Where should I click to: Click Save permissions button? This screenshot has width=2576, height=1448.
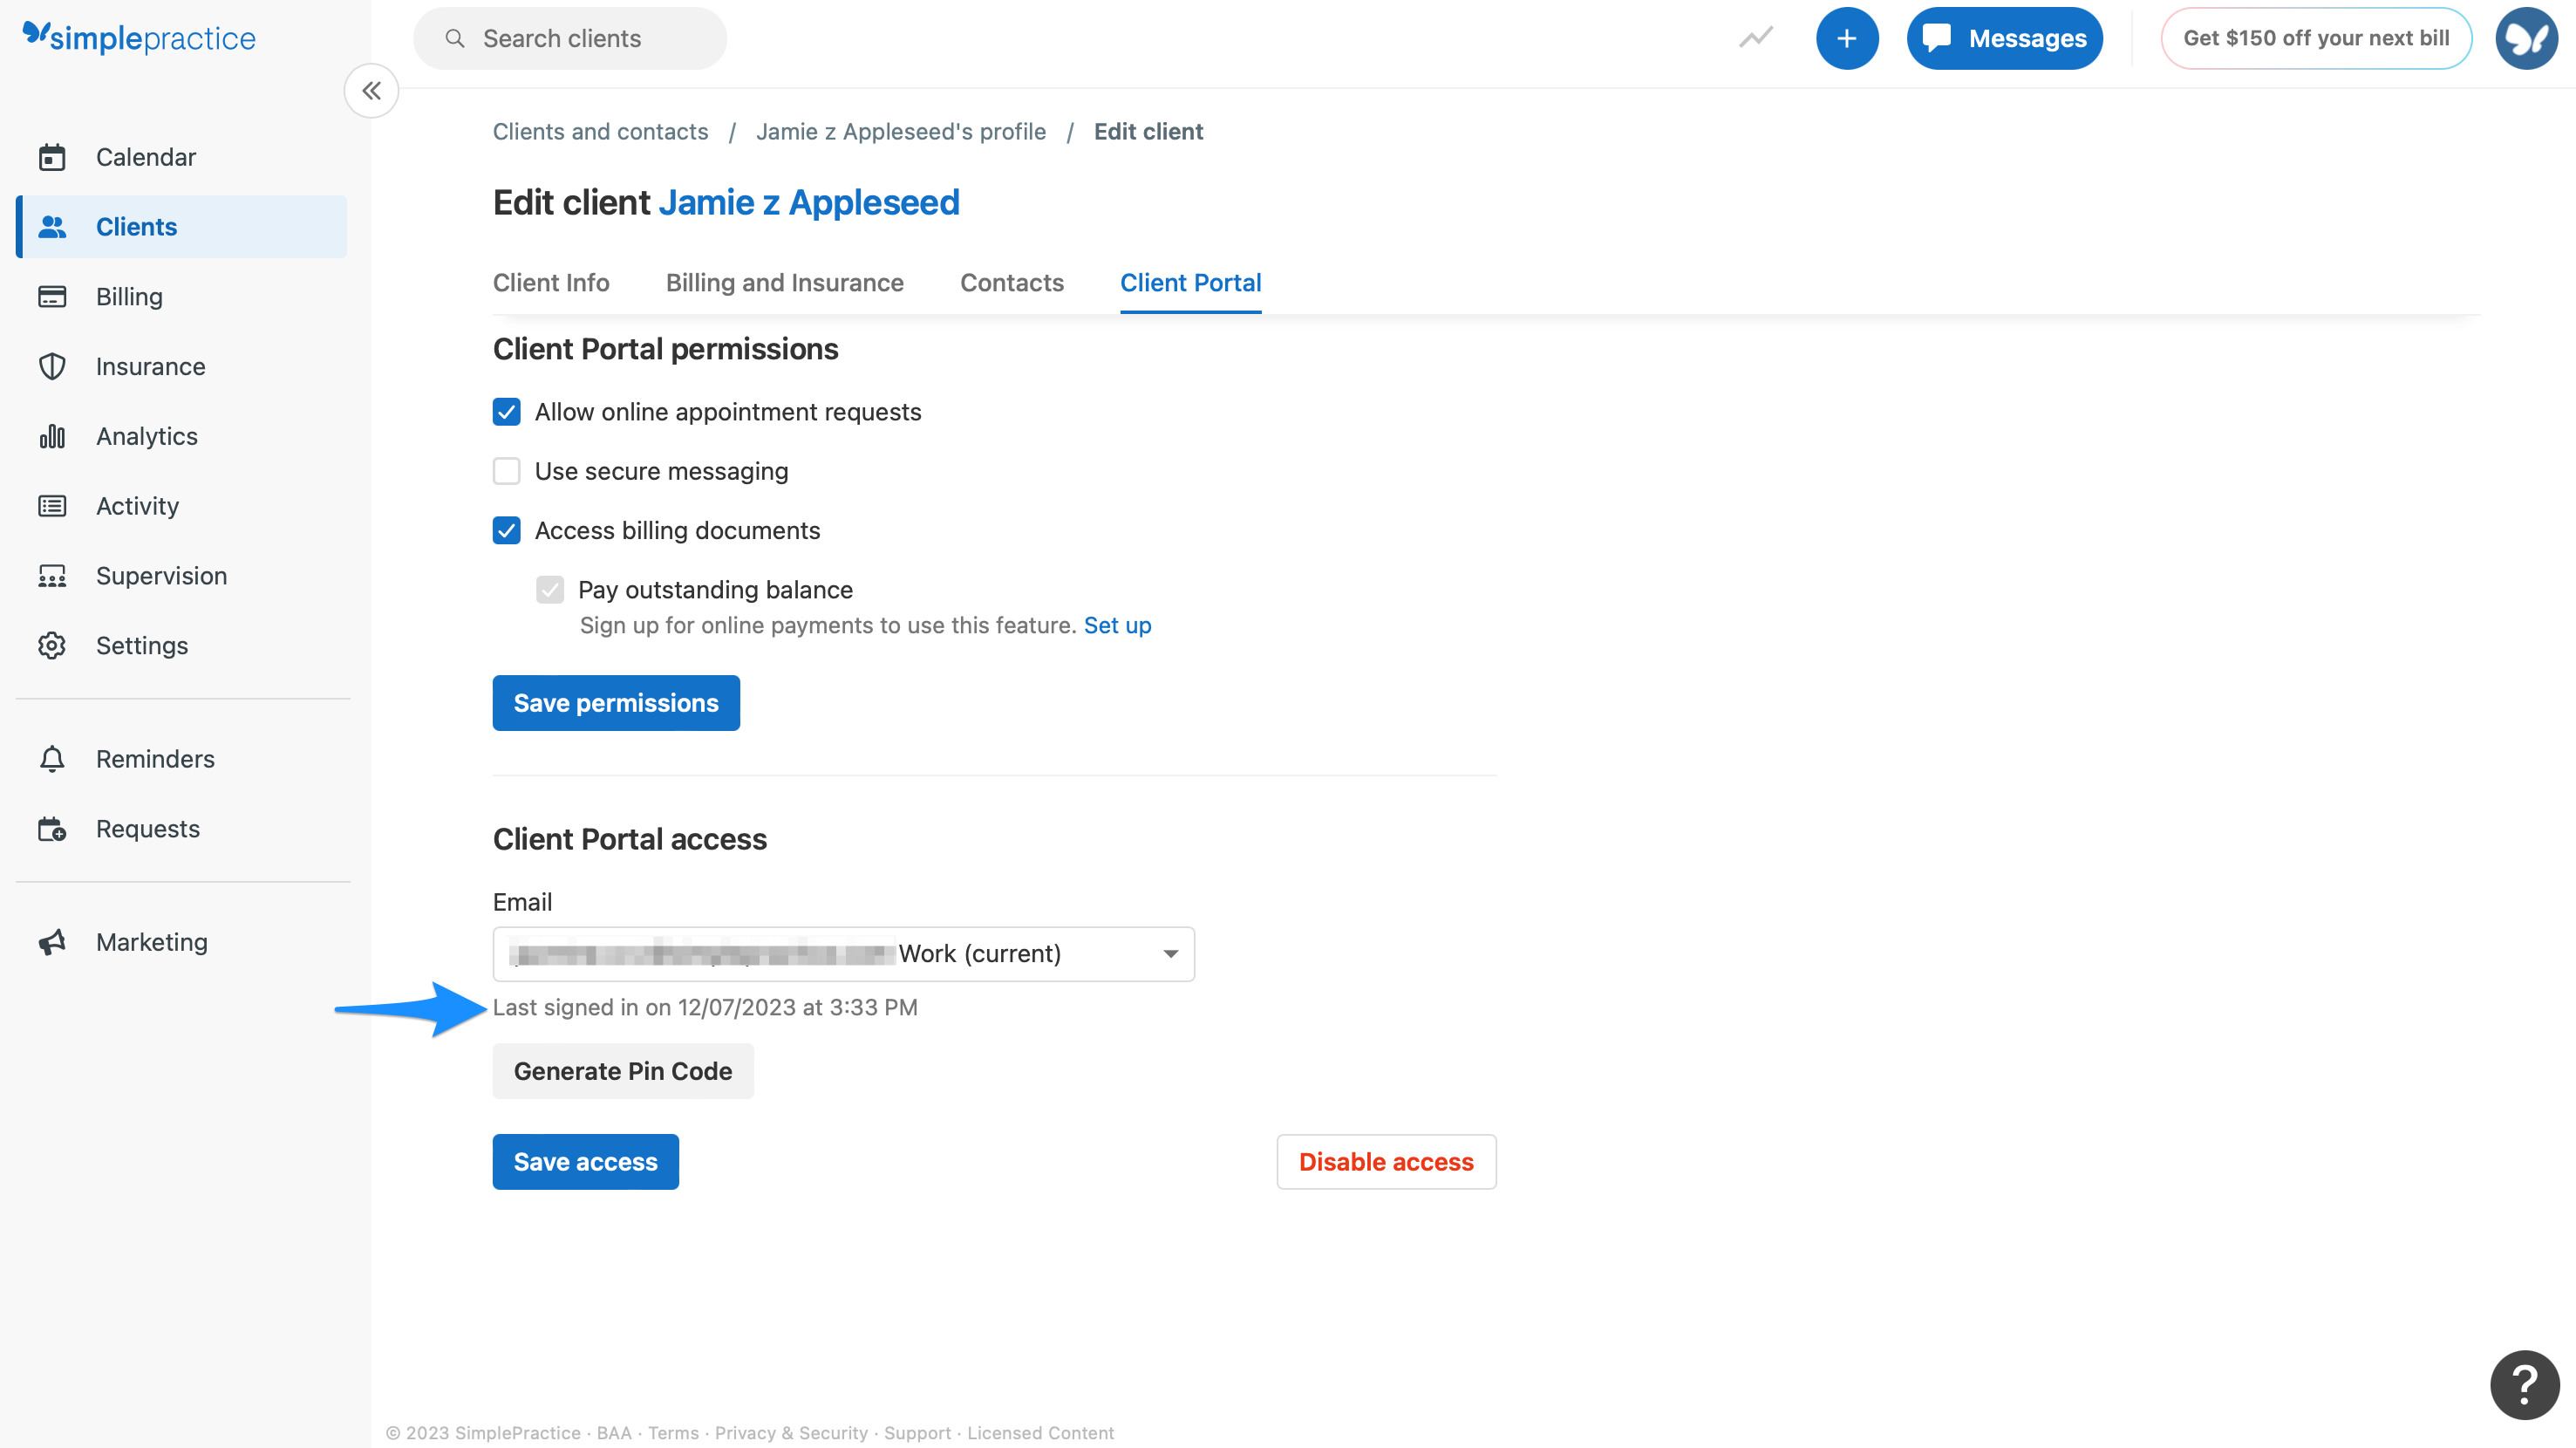pos(616,703)
